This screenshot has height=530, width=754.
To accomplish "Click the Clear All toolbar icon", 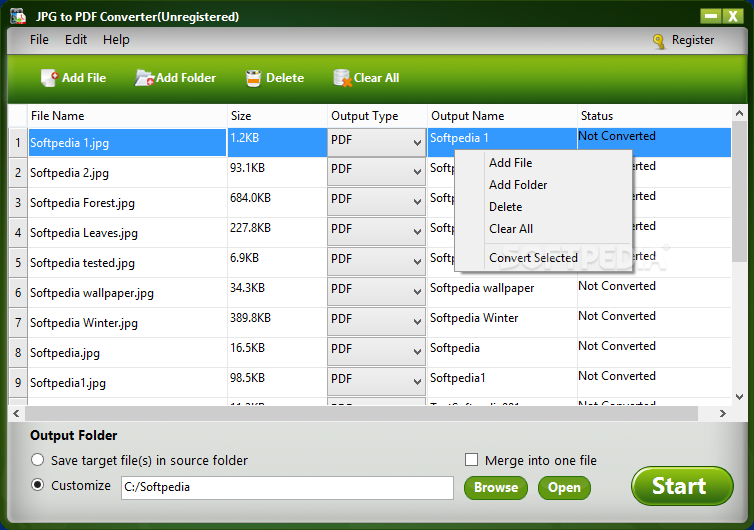I will 342,78.
